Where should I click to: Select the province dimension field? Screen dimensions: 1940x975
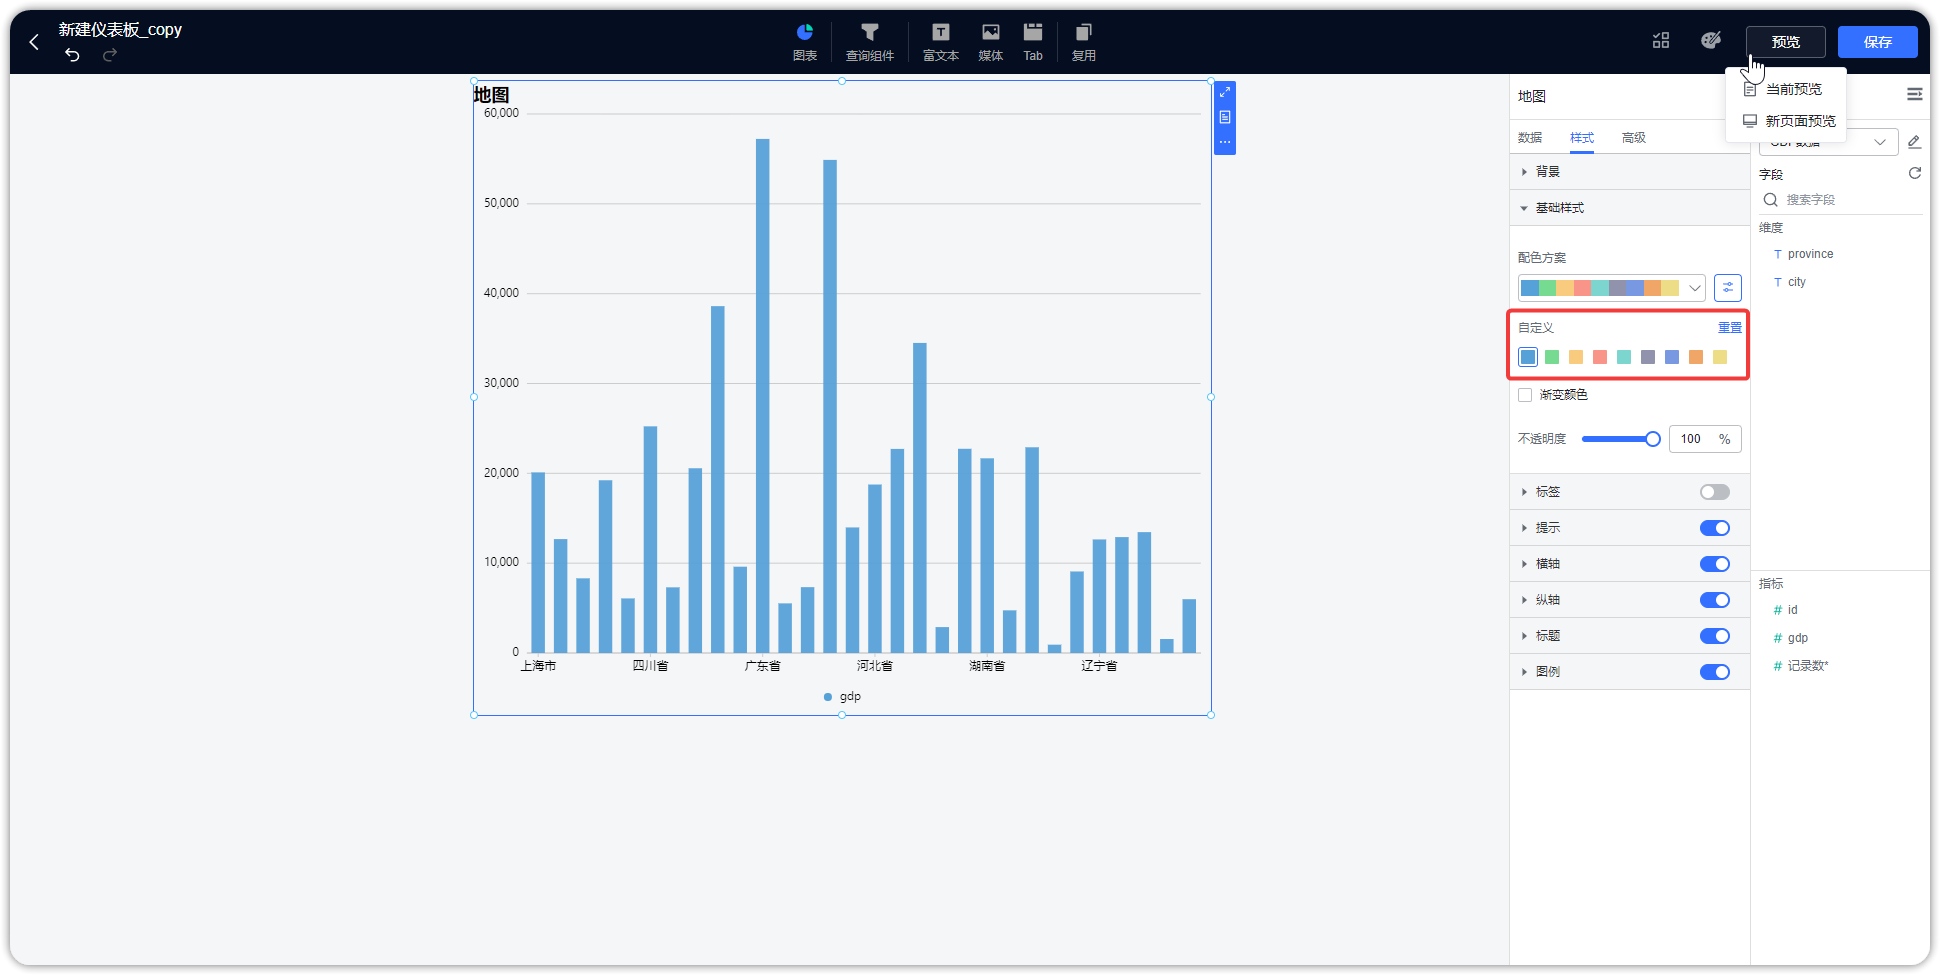pos(1810,254)
